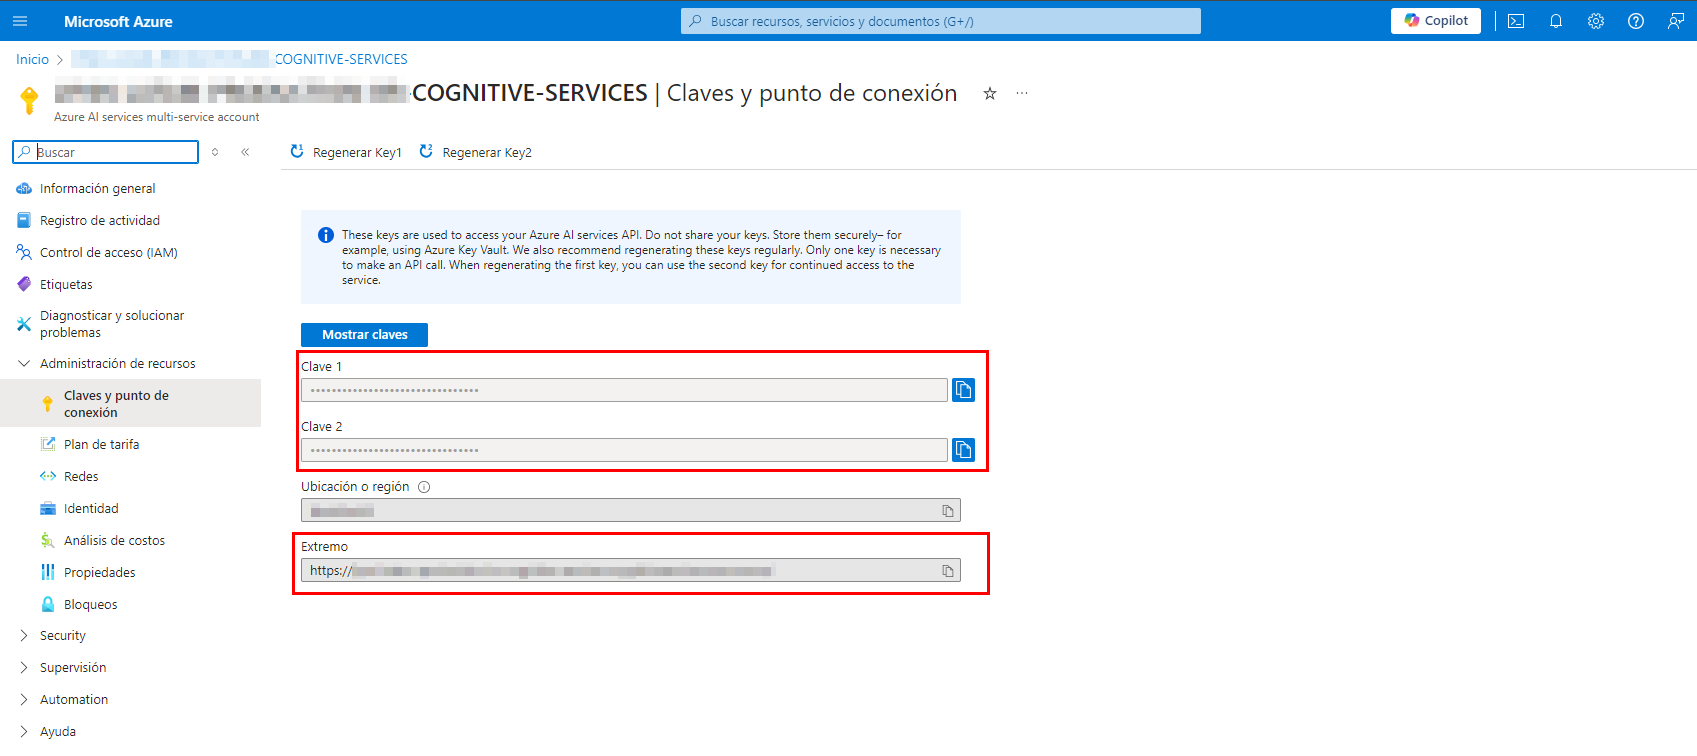The height and width of the screenshot is (756, 1697).
Task: Click the Clave 2 key field
Action: point(624,450)
